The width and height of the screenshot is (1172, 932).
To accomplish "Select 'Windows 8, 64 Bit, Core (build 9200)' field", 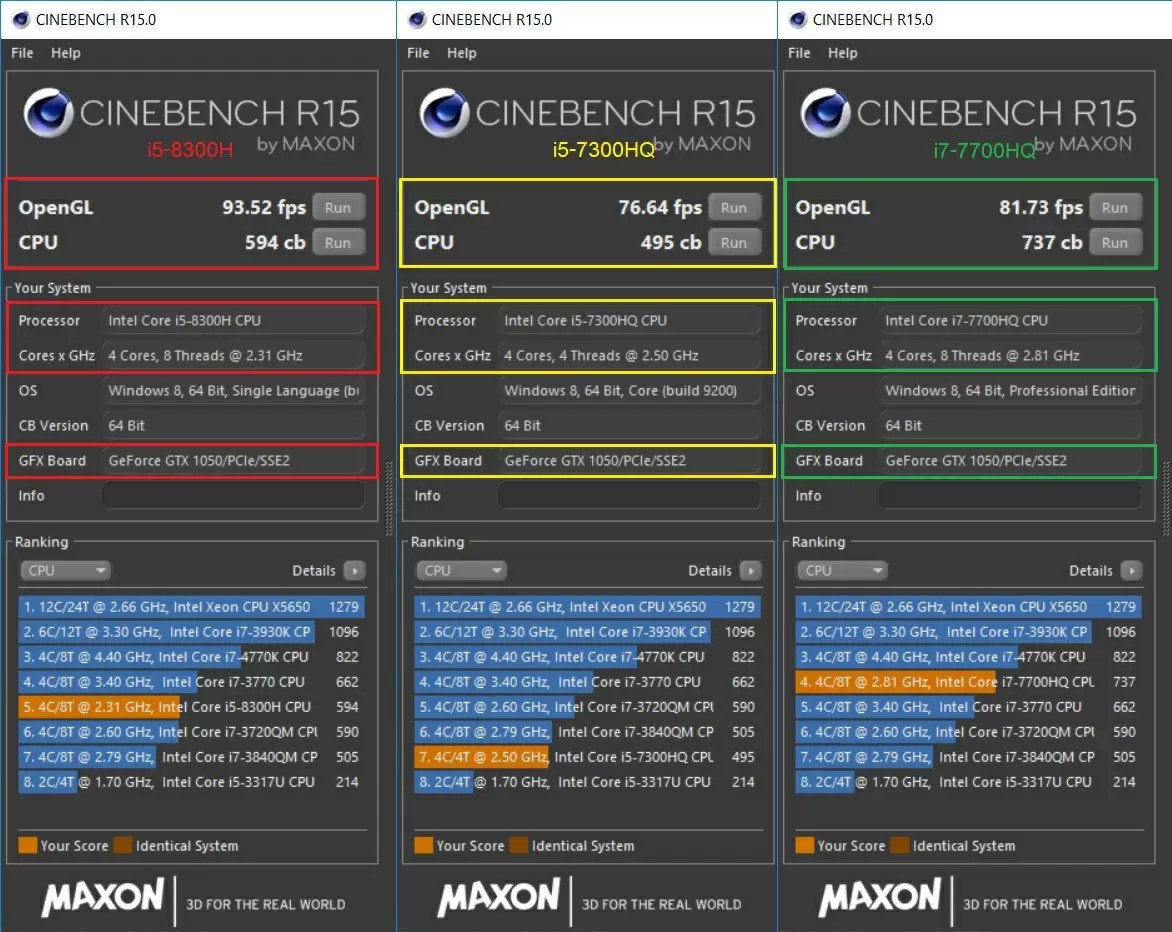I will click(629, 391).
